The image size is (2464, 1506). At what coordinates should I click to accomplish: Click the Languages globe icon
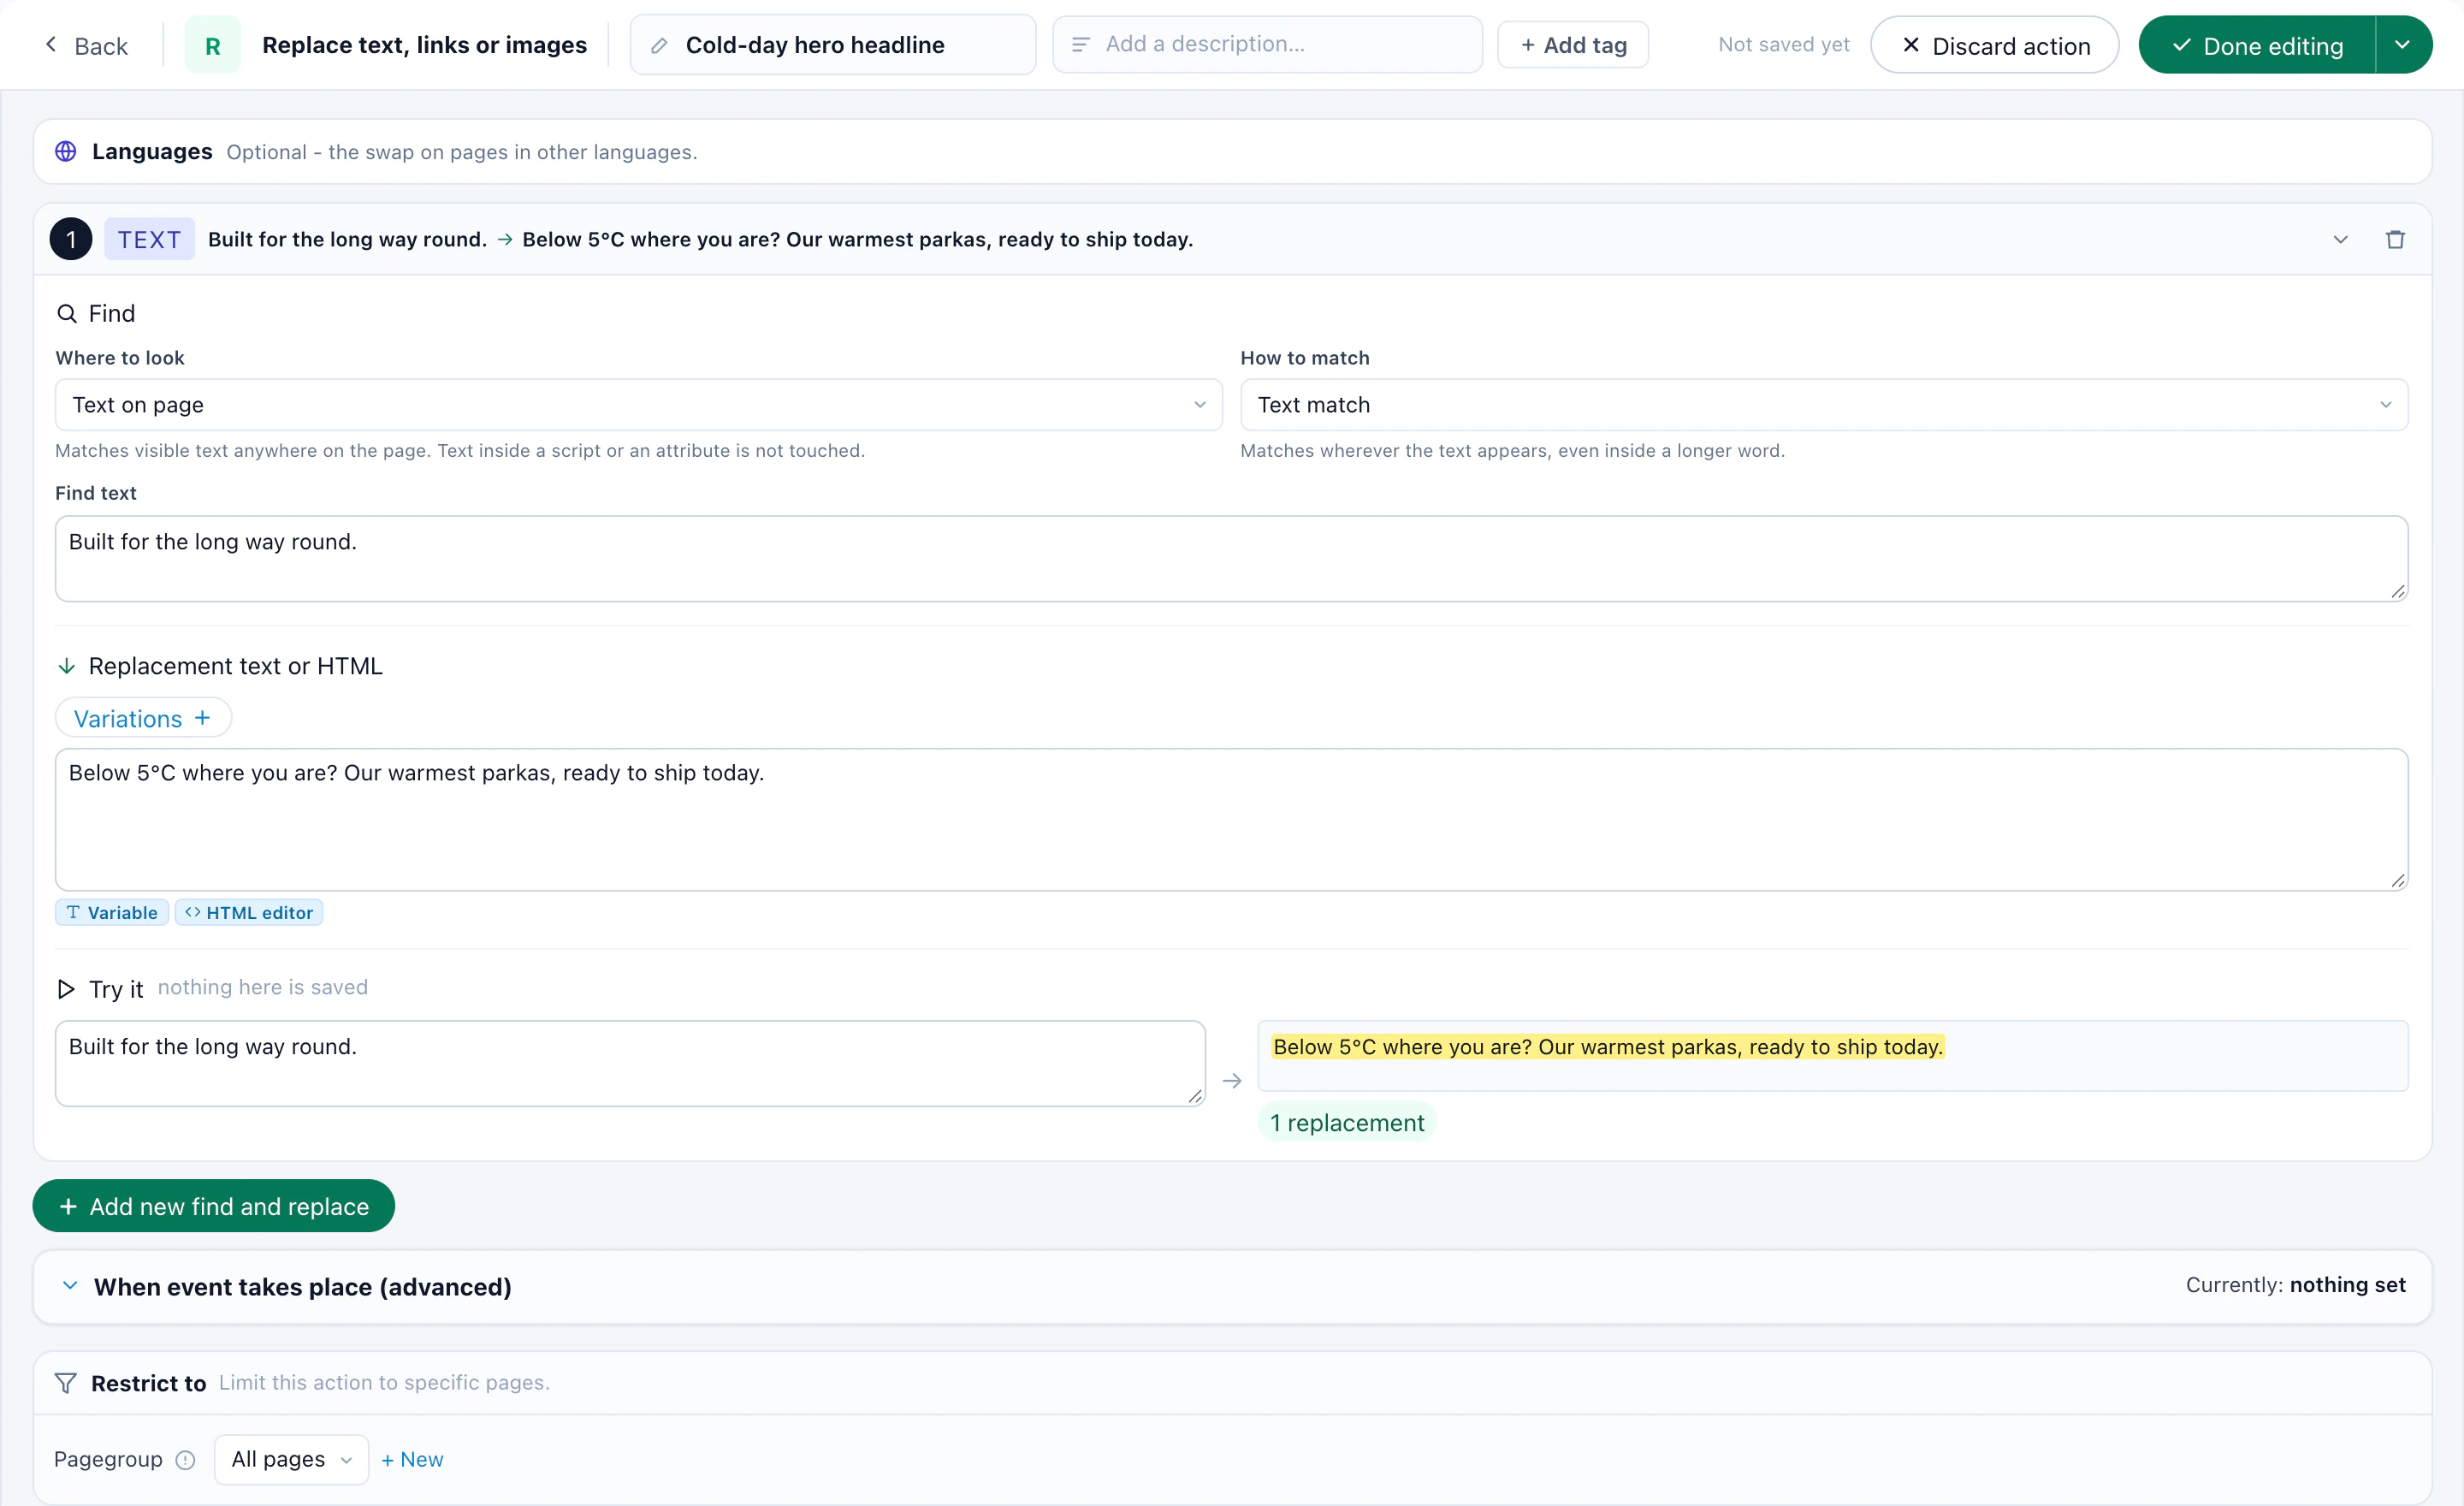click(66, 152)
